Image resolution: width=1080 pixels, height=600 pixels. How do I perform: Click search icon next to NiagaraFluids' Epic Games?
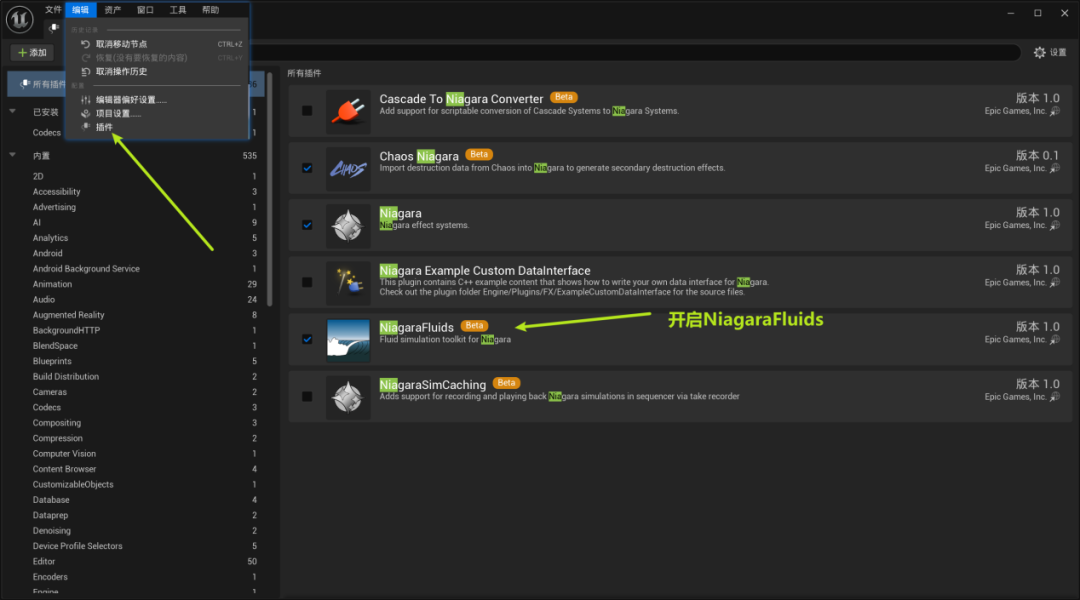[1055, 340]
